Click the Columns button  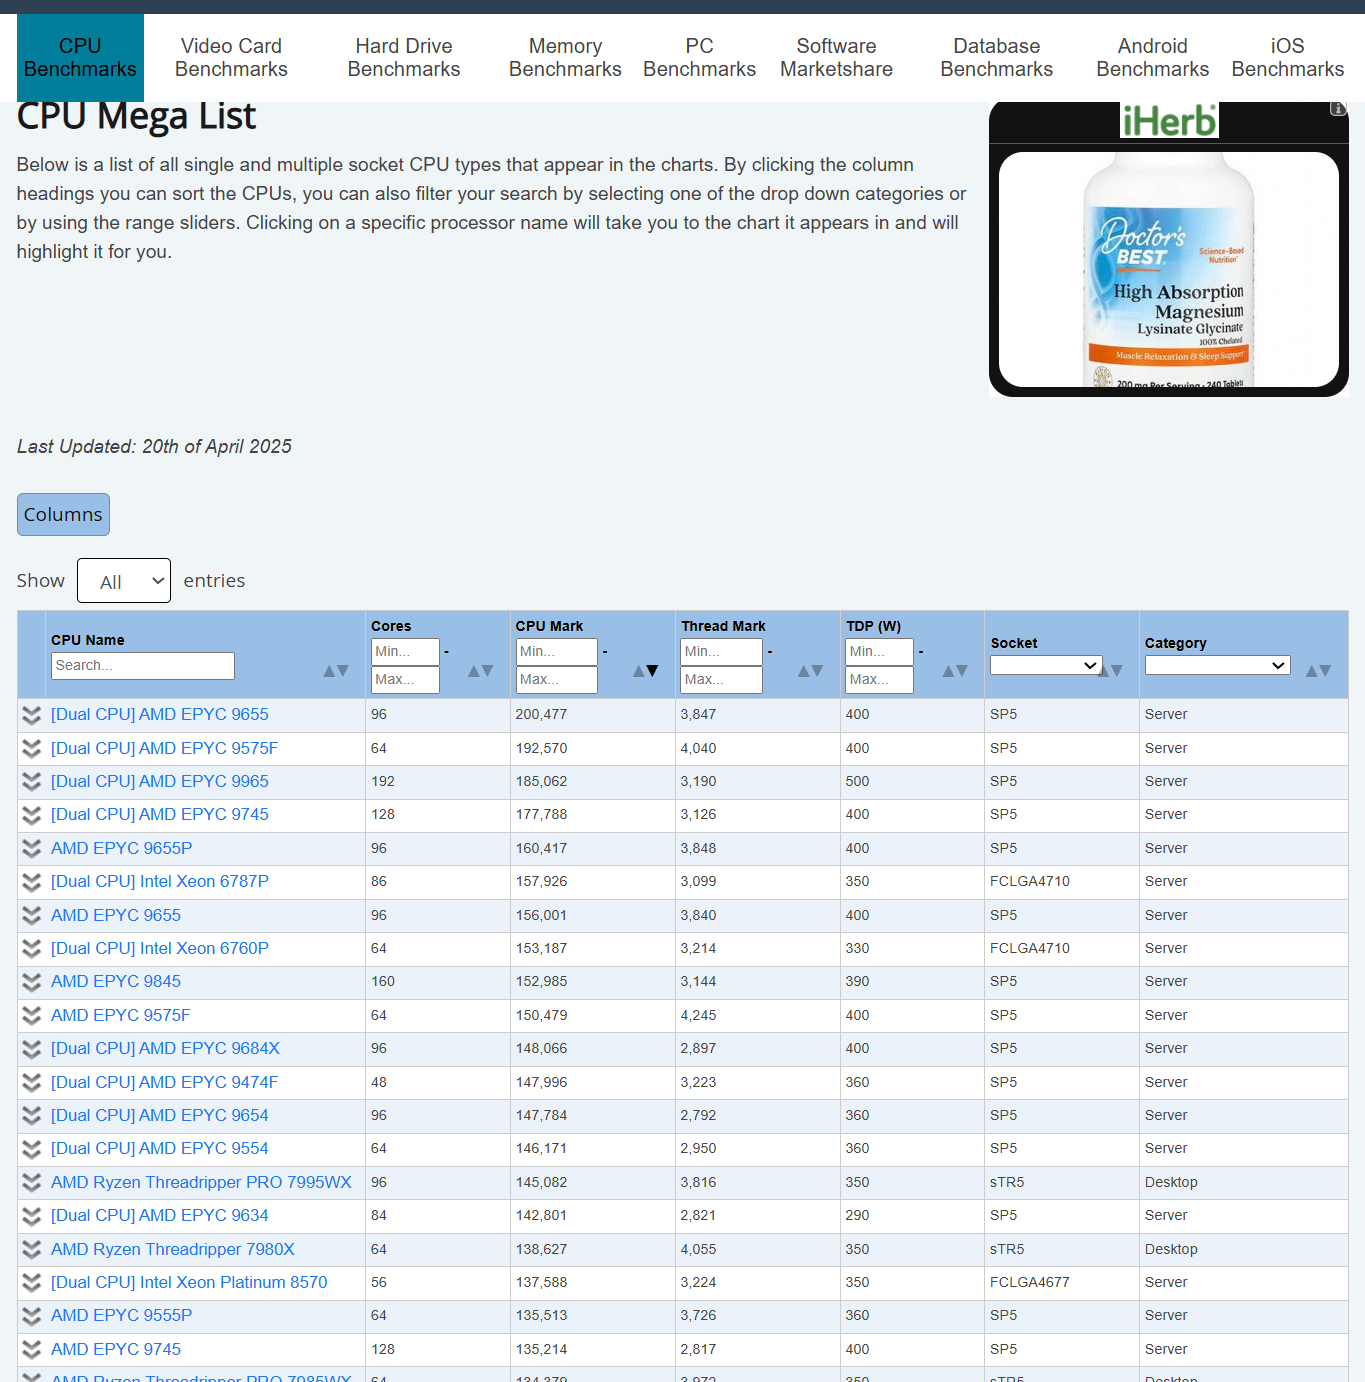click(x=63, y=514)
